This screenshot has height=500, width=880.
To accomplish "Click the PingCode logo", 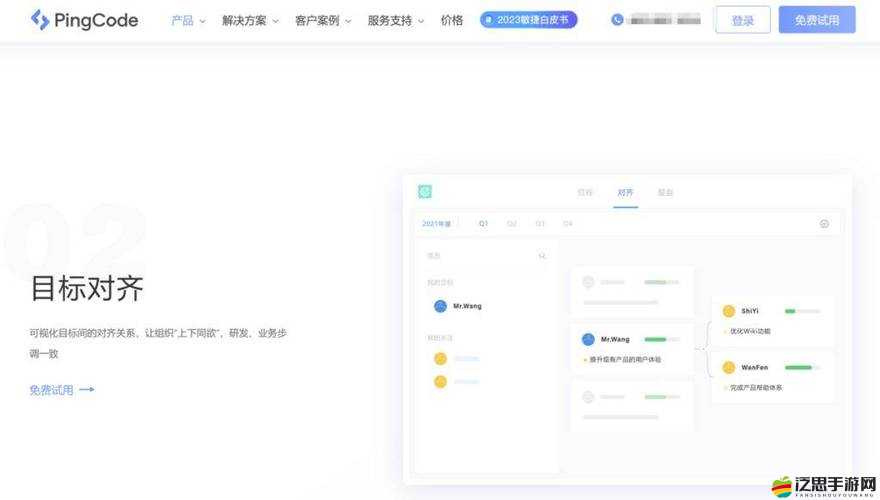I will tap(84, 20).
